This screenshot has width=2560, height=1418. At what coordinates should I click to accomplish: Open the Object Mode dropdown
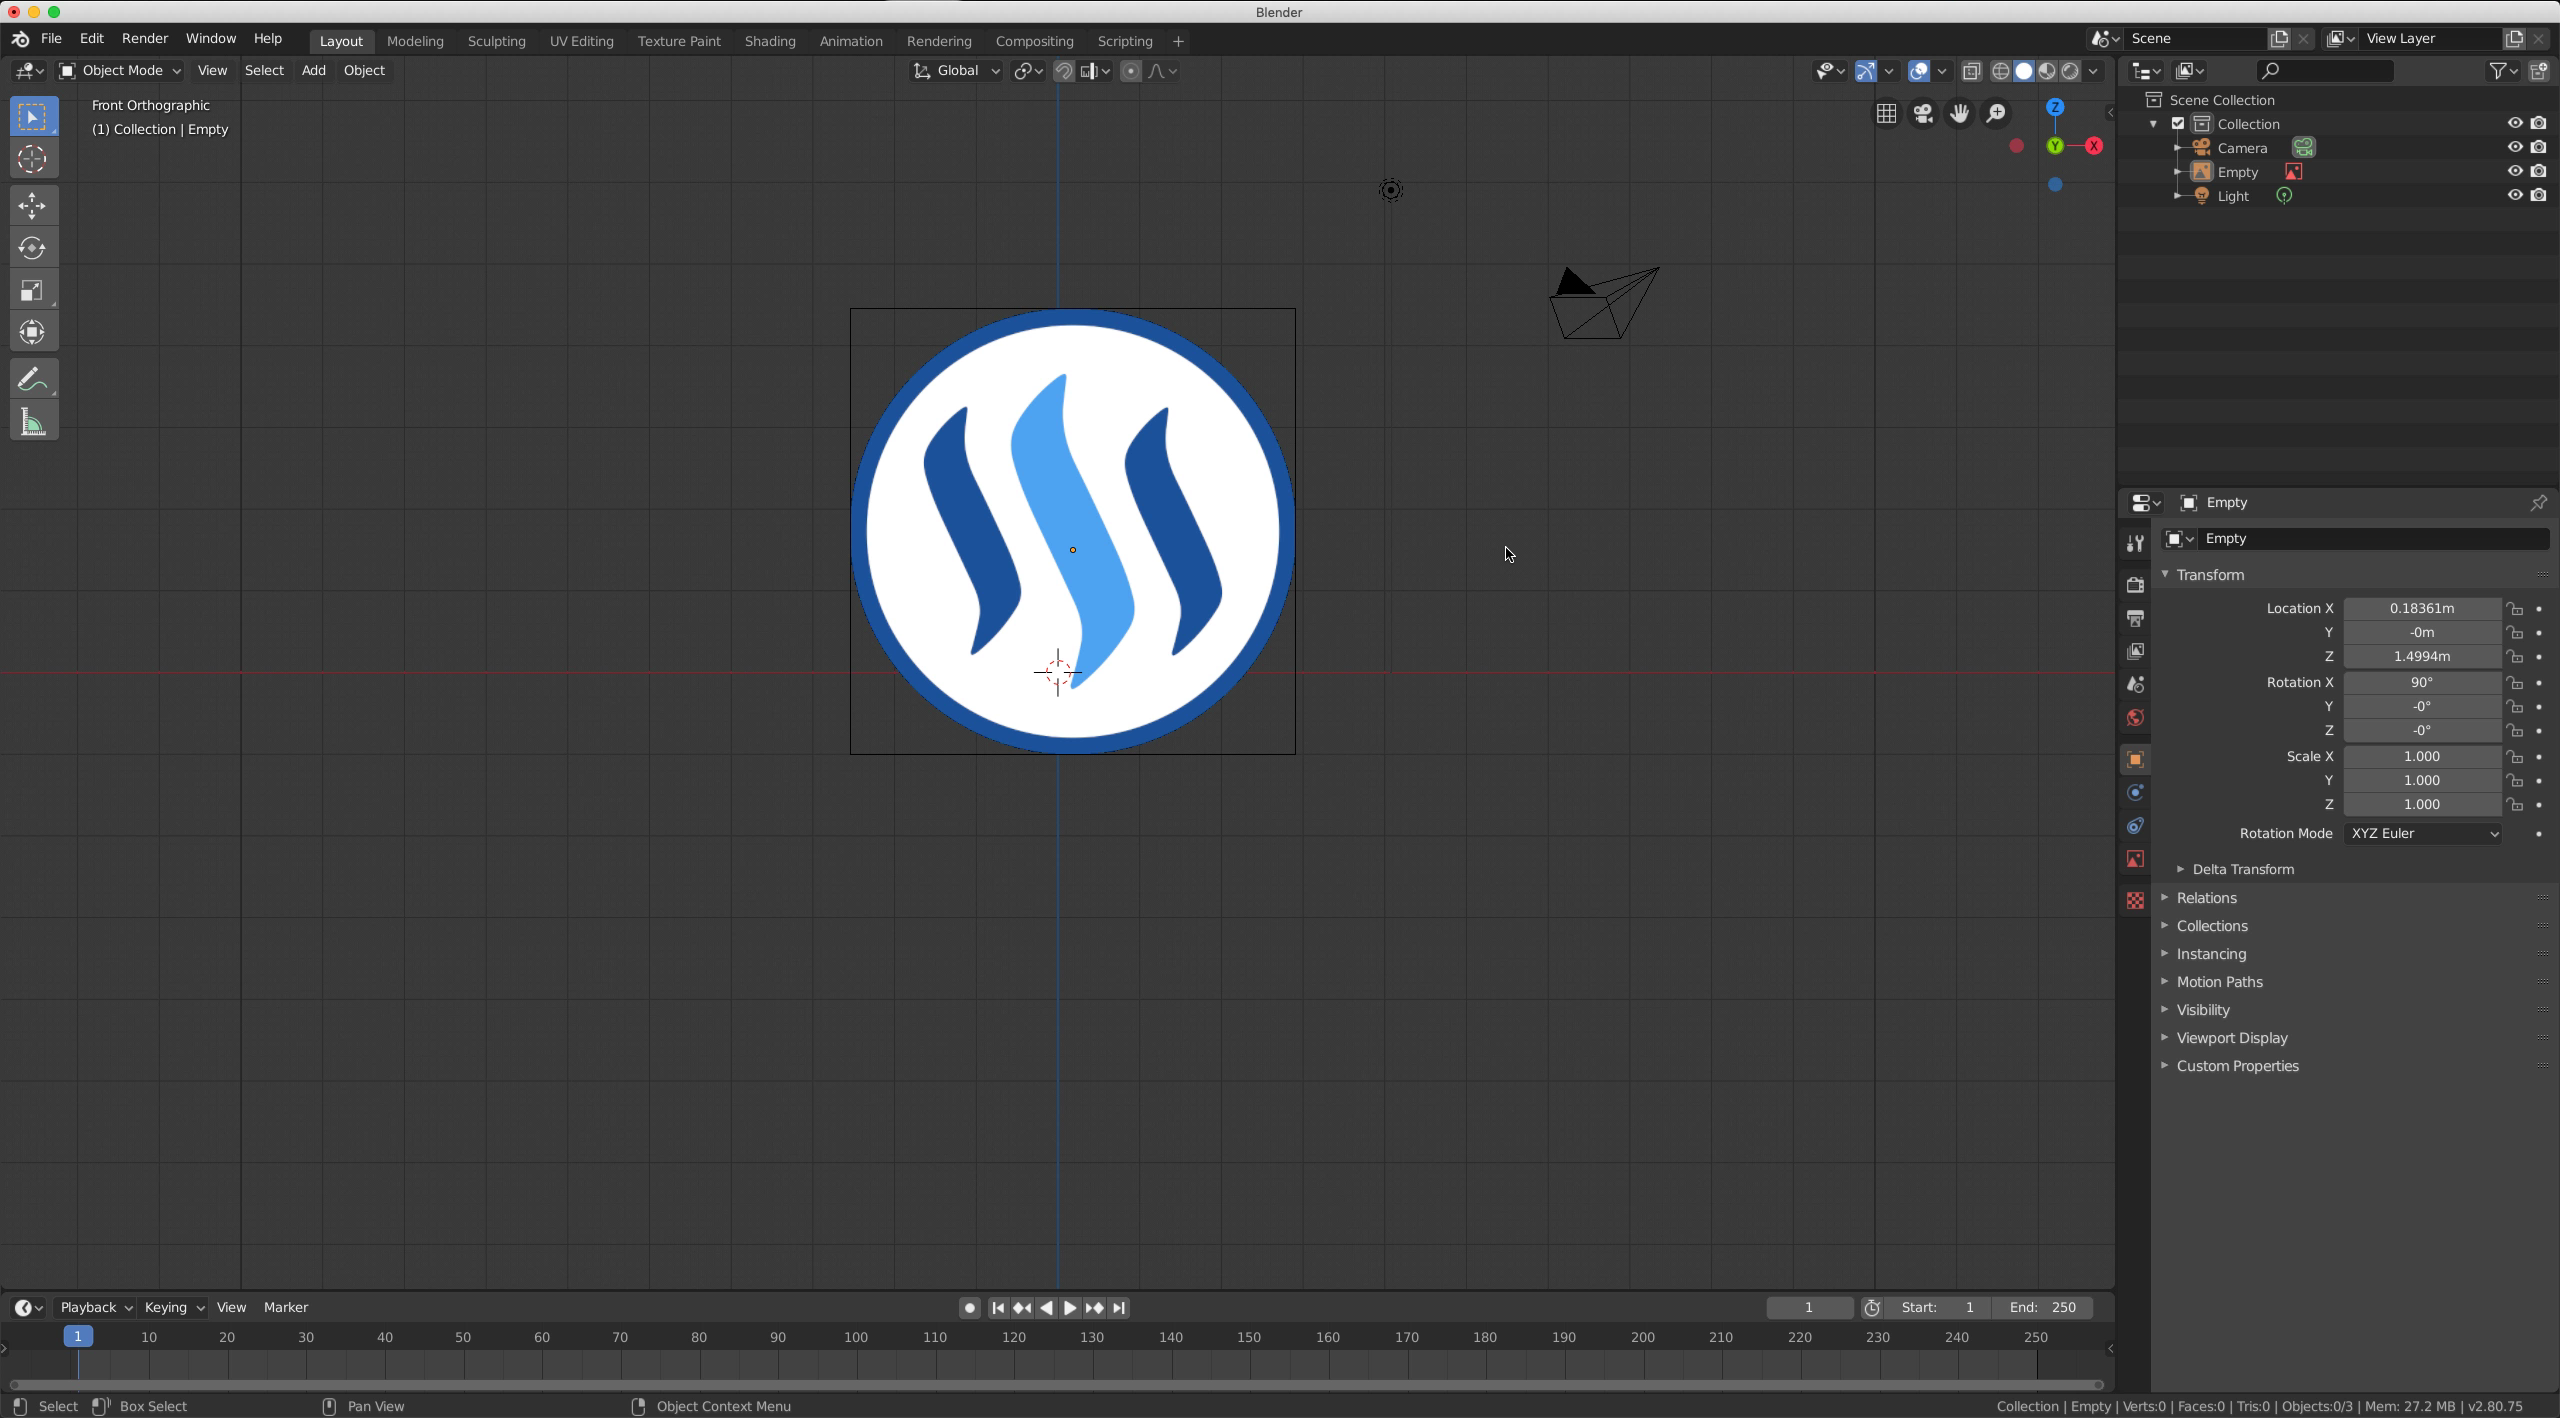click(x=120, y=71)
